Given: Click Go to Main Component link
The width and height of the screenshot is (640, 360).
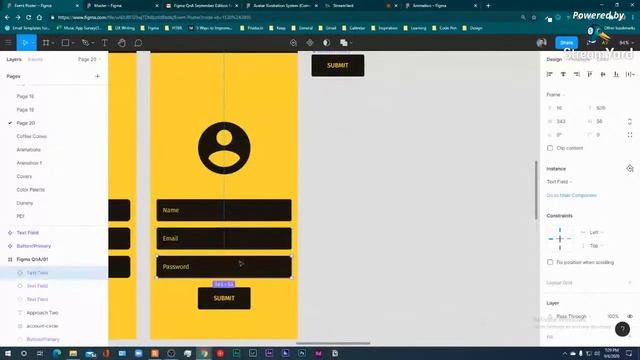Looking at the screenshot, I should pos(571,195).
